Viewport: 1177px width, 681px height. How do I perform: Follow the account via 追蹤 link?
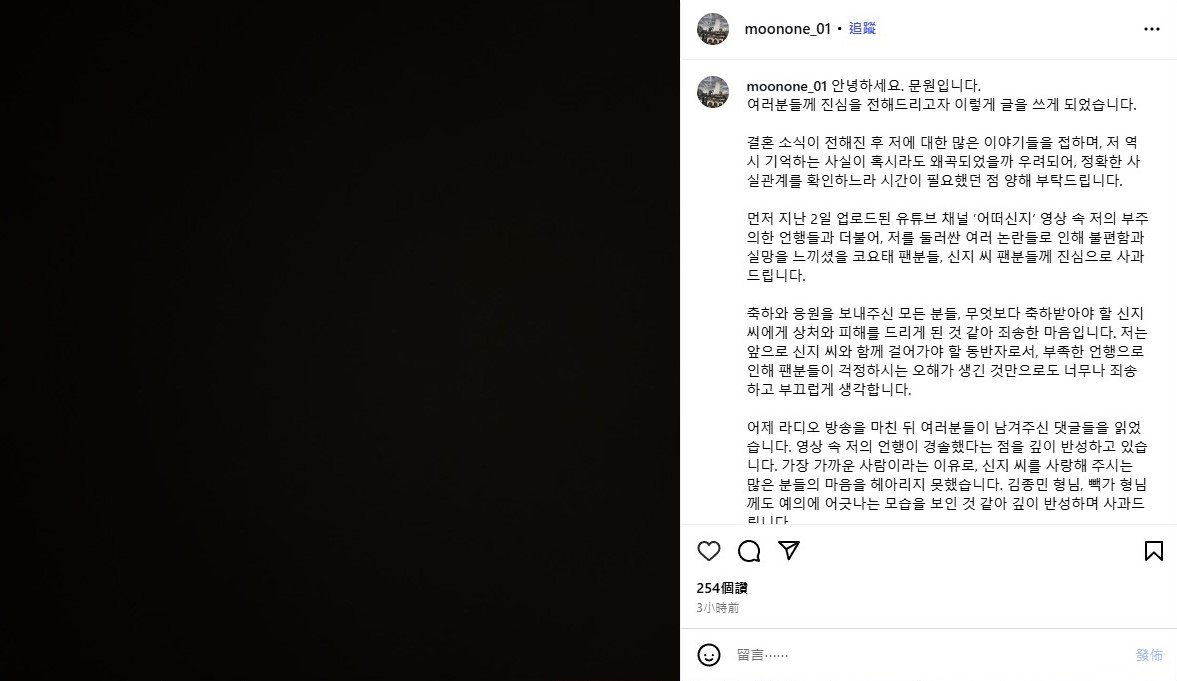pos(862,29)
